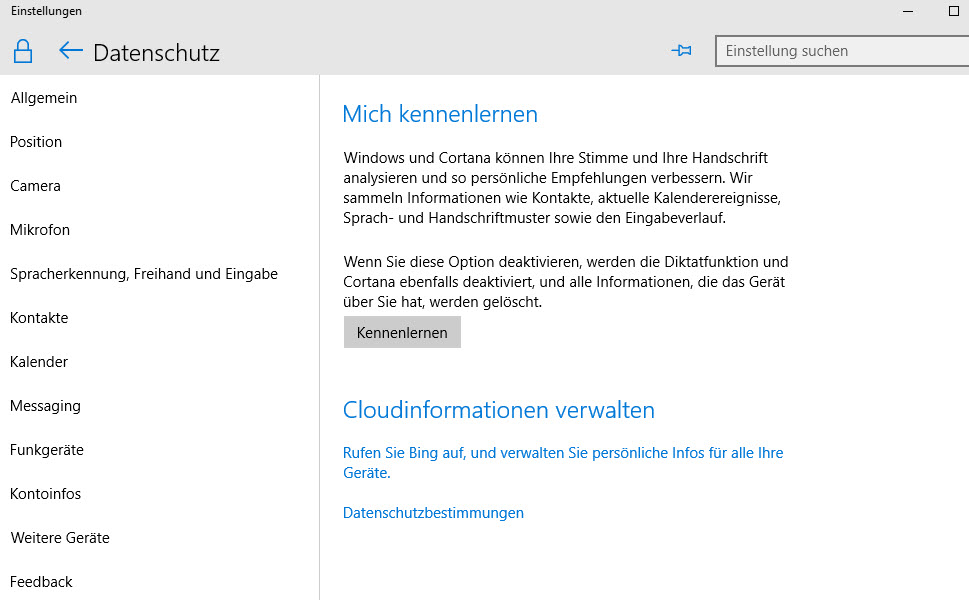Screen dimensions: 969x600
Task: Open the Datenschutzbestimmungen link
Action: click(433, 513)
